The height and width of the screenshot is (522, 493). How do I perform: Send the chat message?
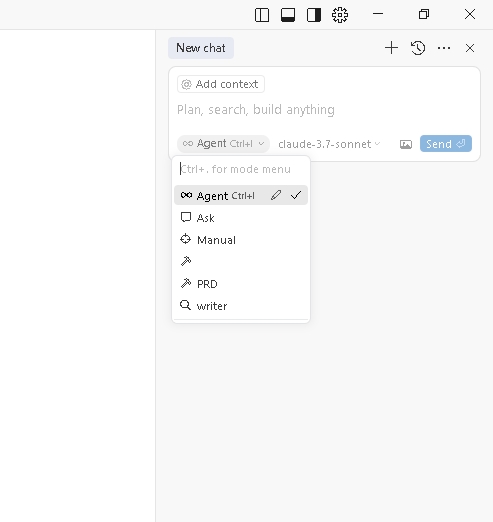coord(446,144)
